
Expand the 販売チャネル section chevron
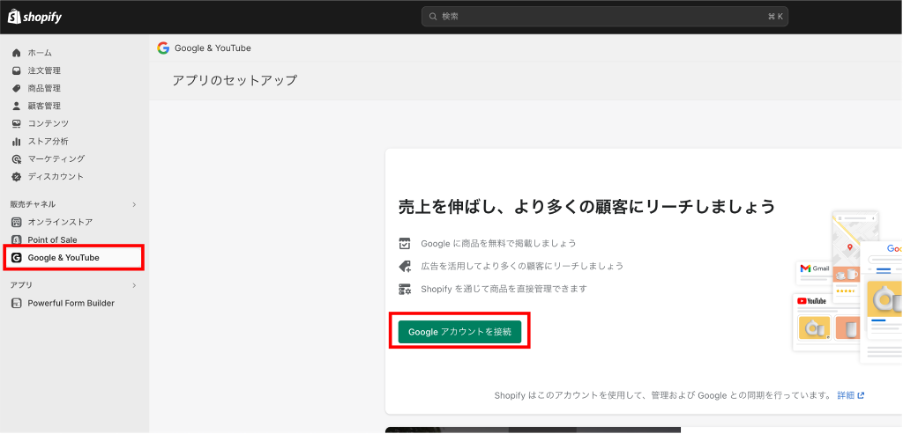(x=134, y=205)
